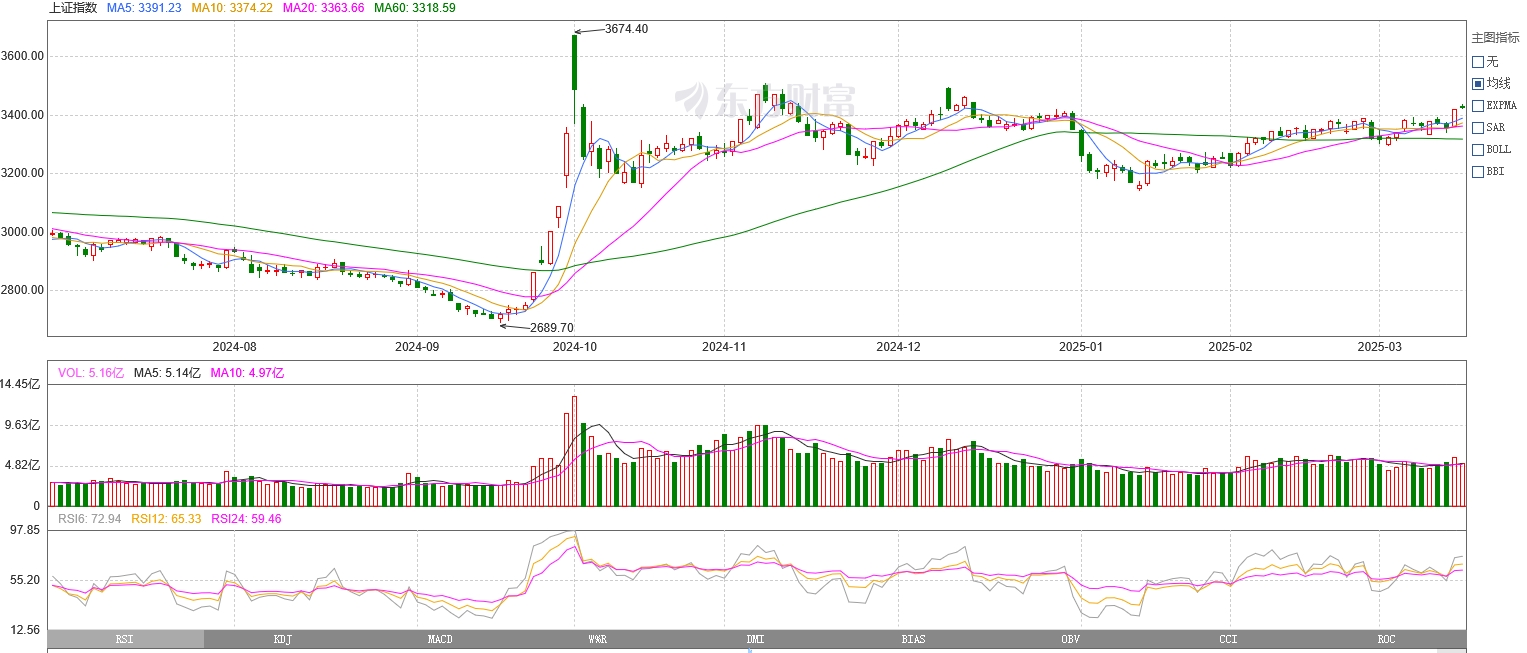Click the 2024-12 date axis label
Viewport: 1527px width, 653px height.
click(898, 347)
